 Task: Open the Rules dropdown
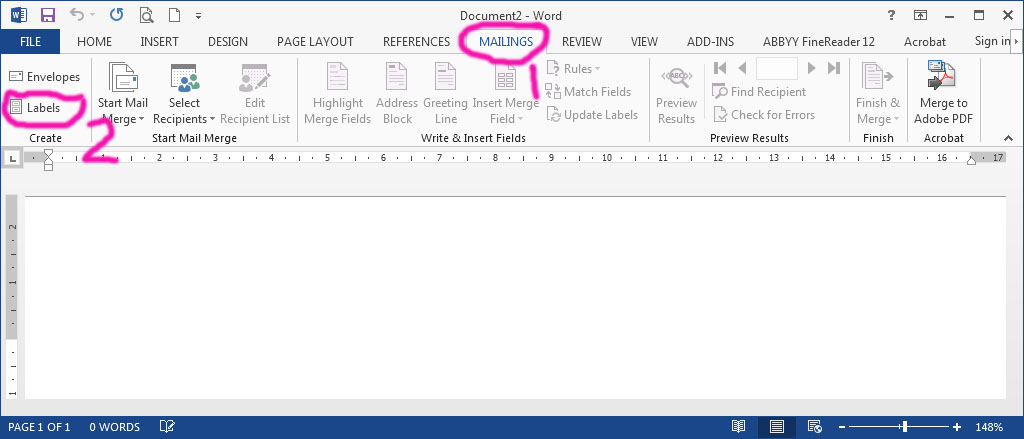tap(573, 69)
